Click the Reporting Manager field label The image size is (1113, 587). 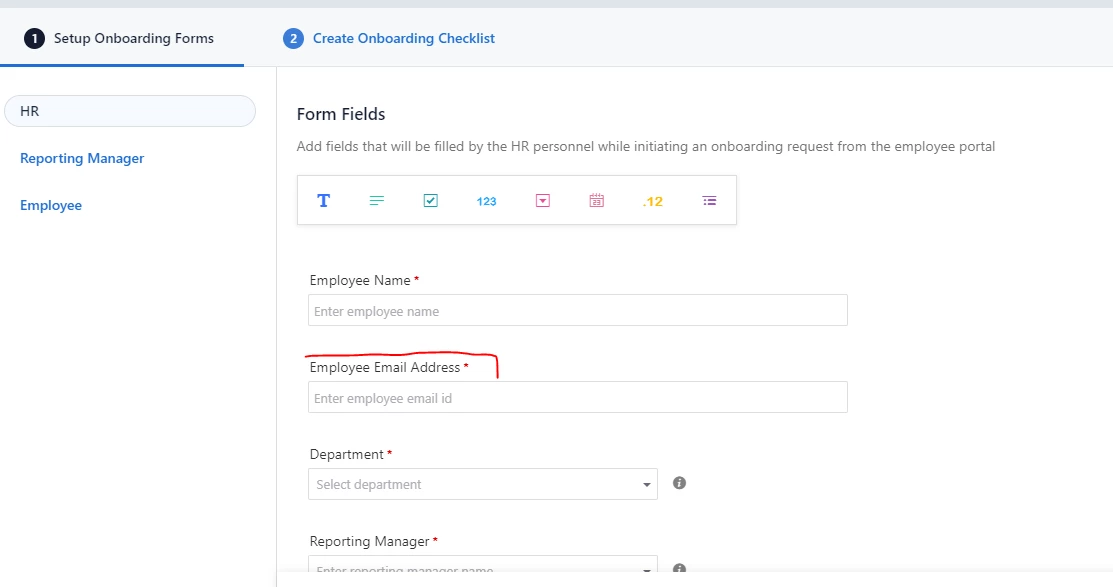tap(369, 542)
